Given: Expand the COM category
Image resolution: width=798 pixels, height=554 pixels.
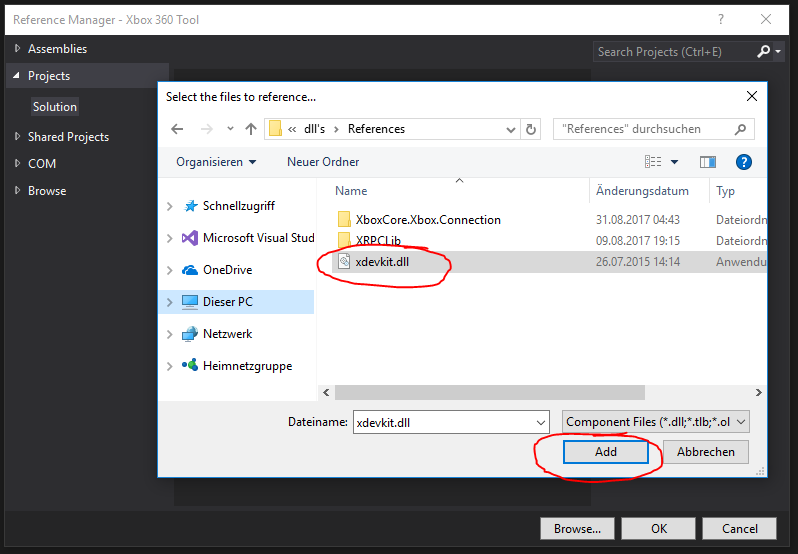Looking at the screenshot, I should point(17,163).
